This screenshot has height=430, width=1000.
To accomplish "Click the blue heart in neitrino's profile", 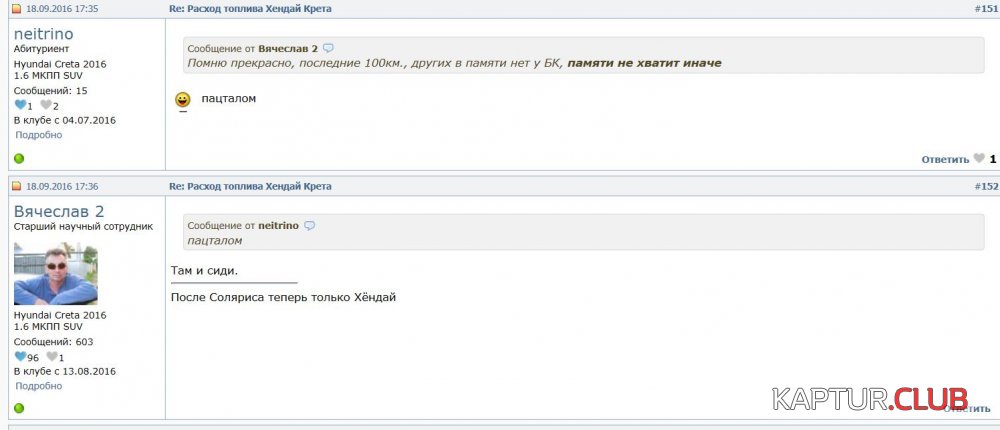I will tap(20, 106).
